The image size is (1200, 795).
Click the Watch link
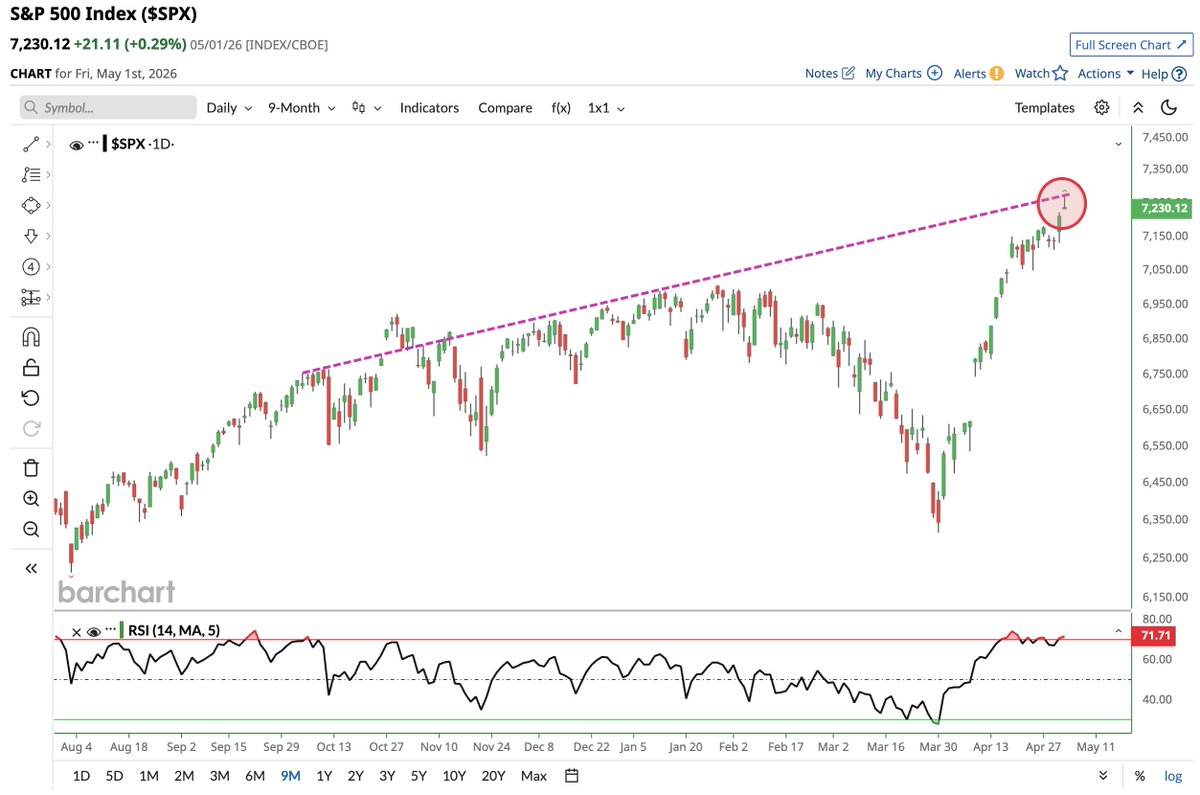(x=1032, y=73)
